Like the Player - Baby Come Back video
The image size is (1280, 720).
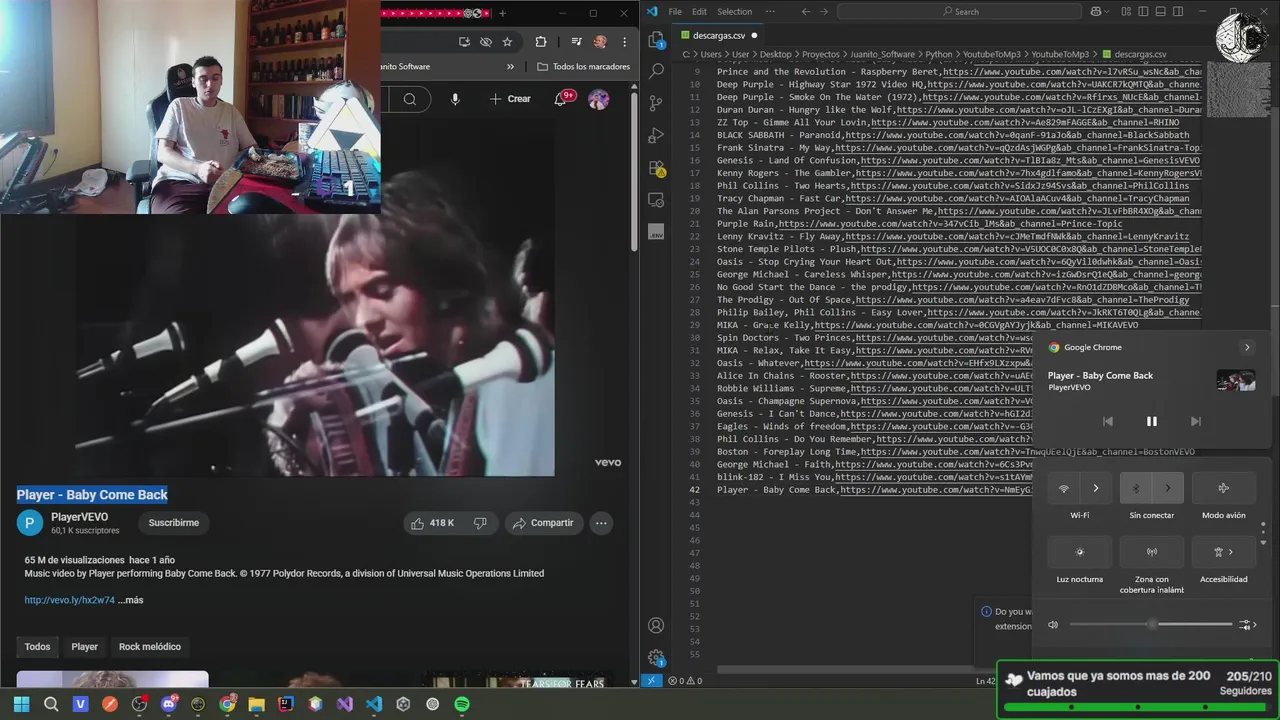coord(432,523)
